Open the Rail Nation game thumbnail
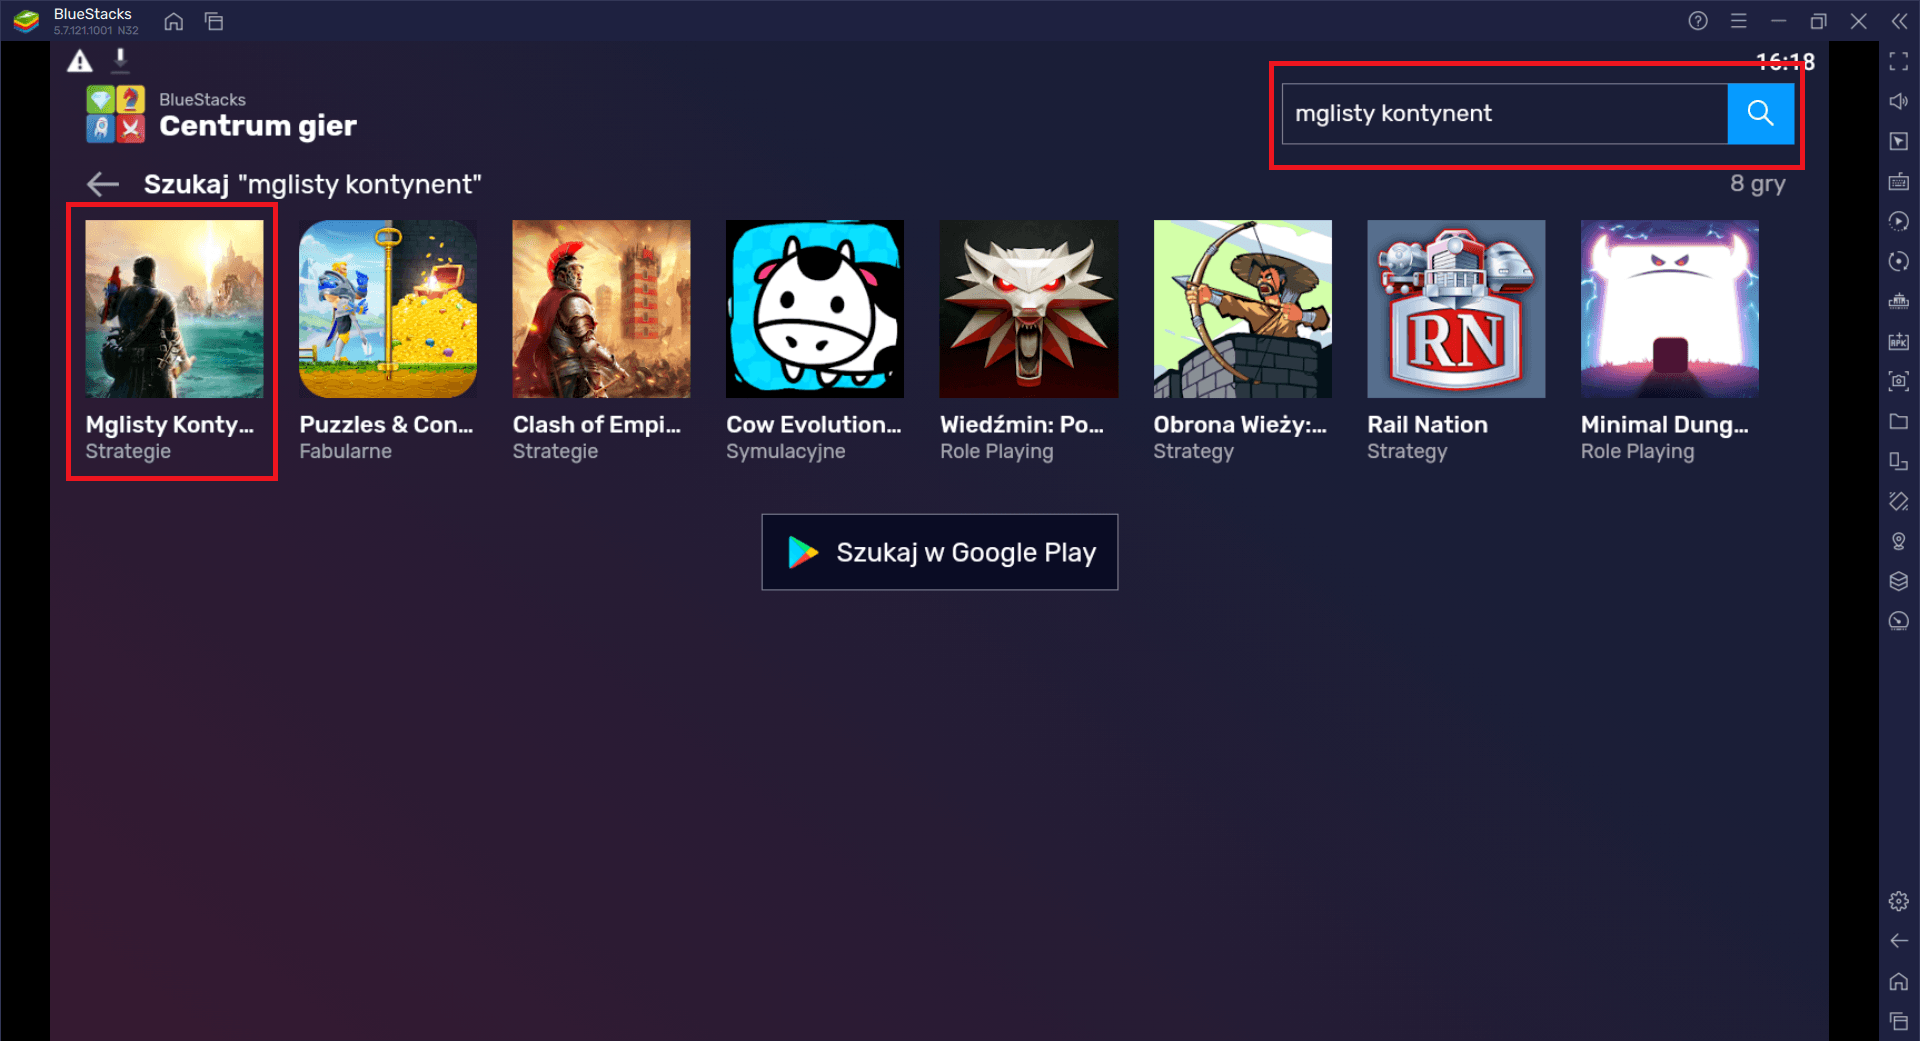 pos(1456,309)
